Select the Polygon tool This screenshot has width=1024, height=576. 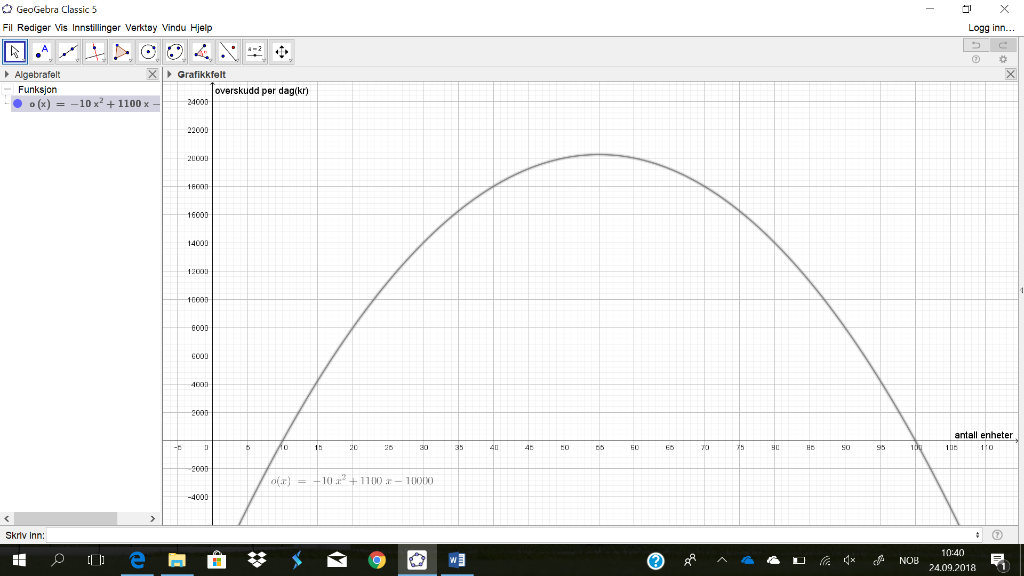(x=121, y=51)
